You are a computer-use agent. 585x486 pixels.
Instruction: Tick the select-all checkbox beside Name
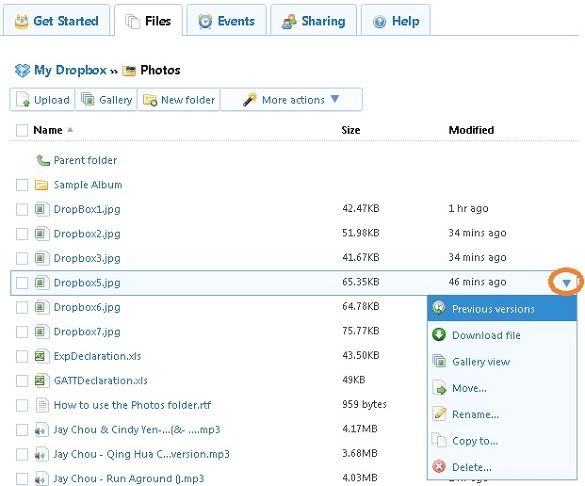pos(22,130)
